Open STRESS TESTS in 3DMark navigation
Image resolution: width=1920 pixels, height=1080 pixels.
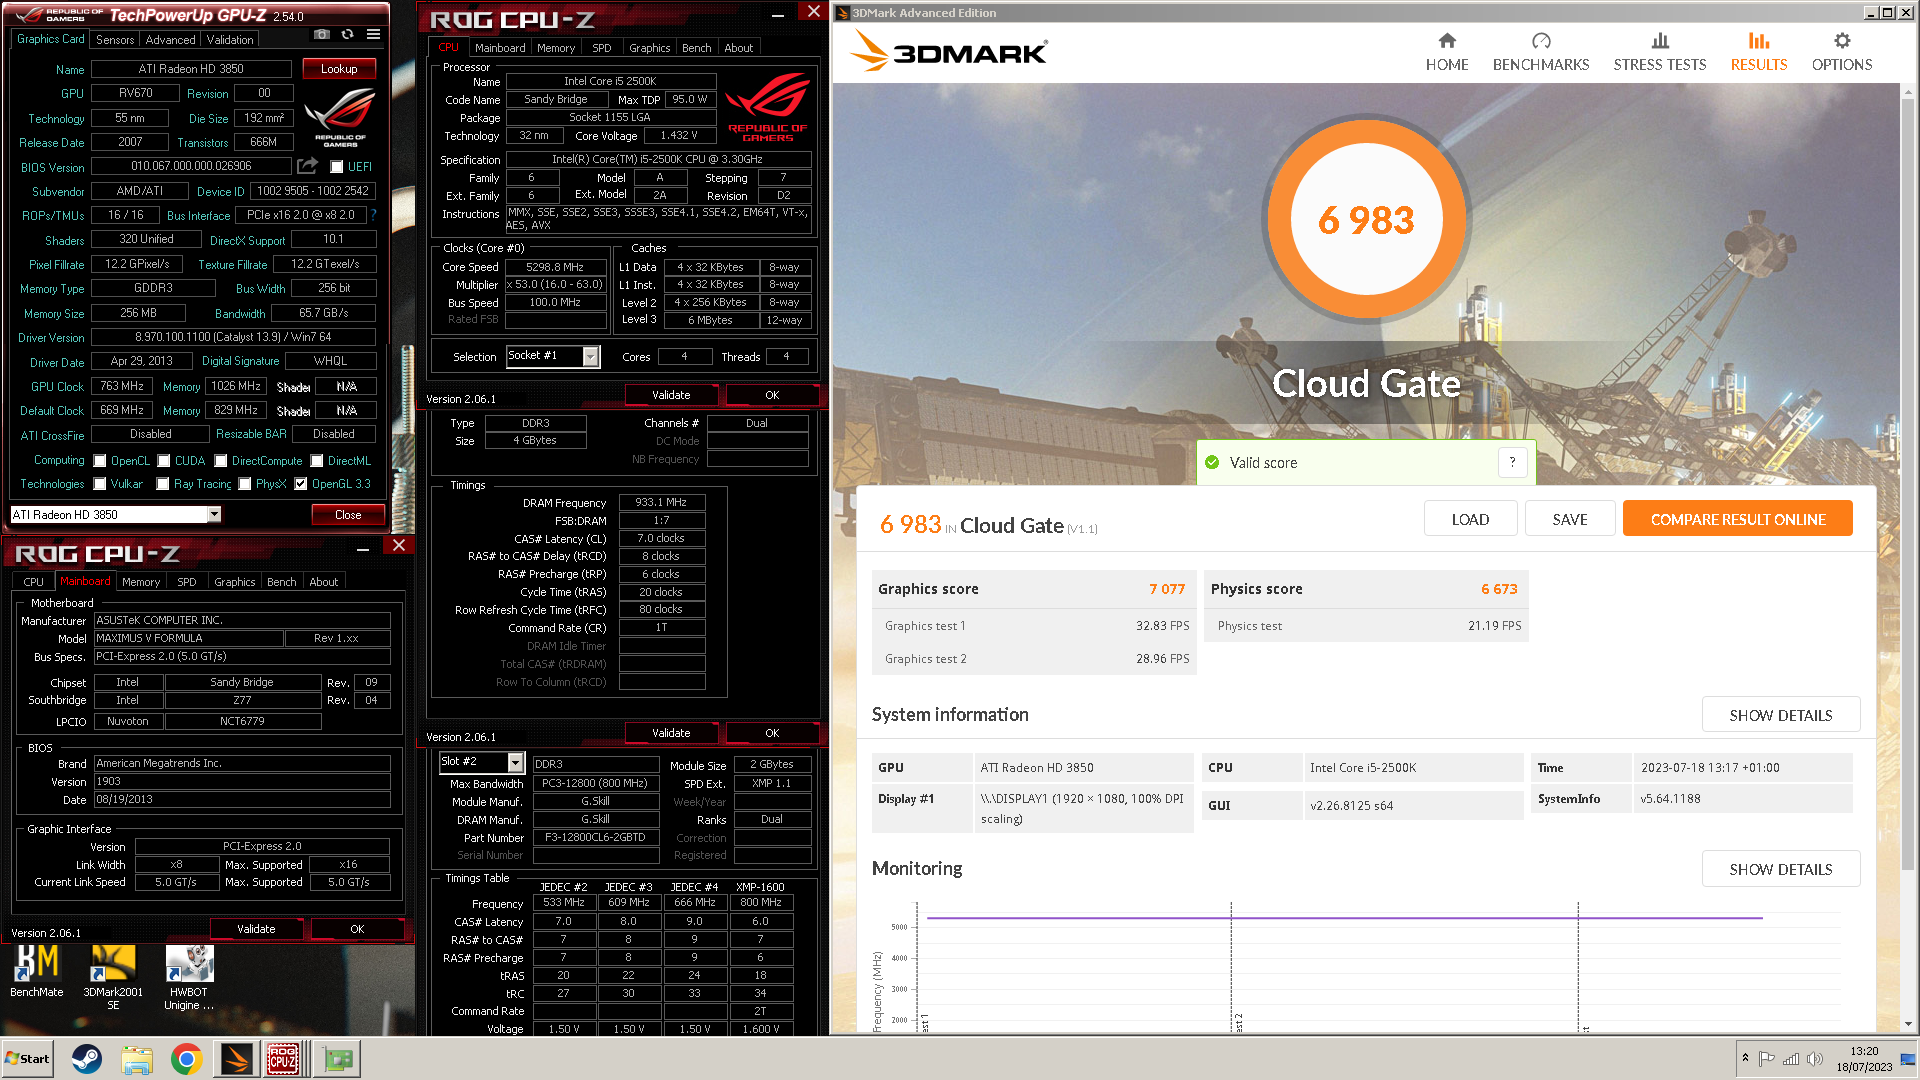[x=1660, y=52]
